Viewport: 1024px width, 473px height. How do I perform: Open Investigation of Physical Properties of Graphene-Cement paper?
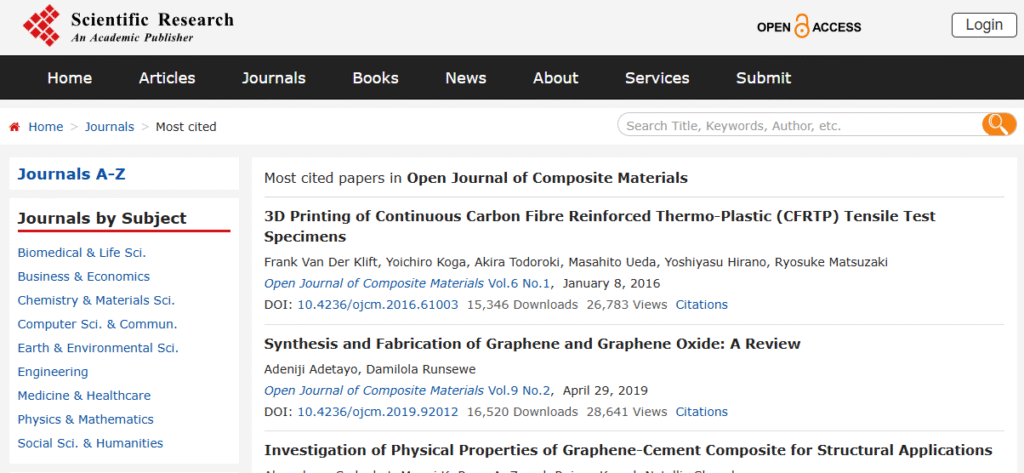(x=628, y=450)
